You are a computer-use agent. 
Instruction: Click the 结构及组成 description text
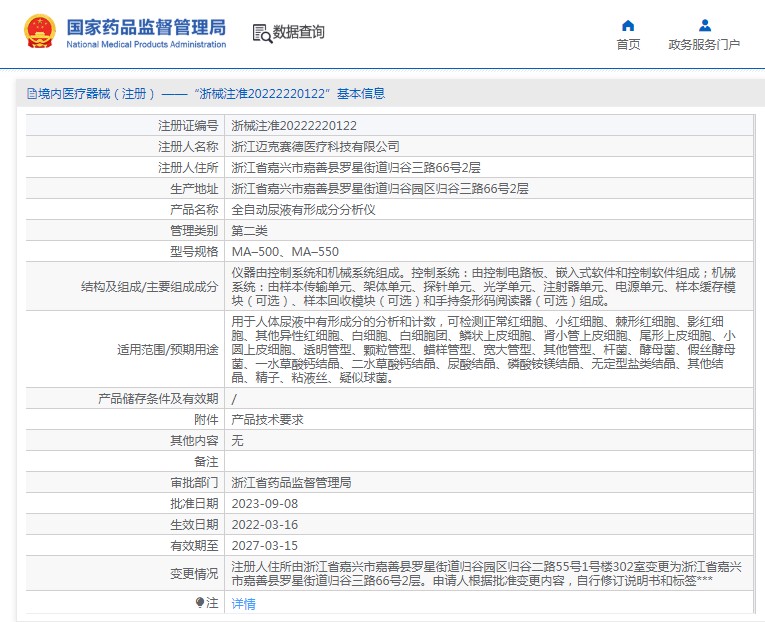tap(483, 286)
